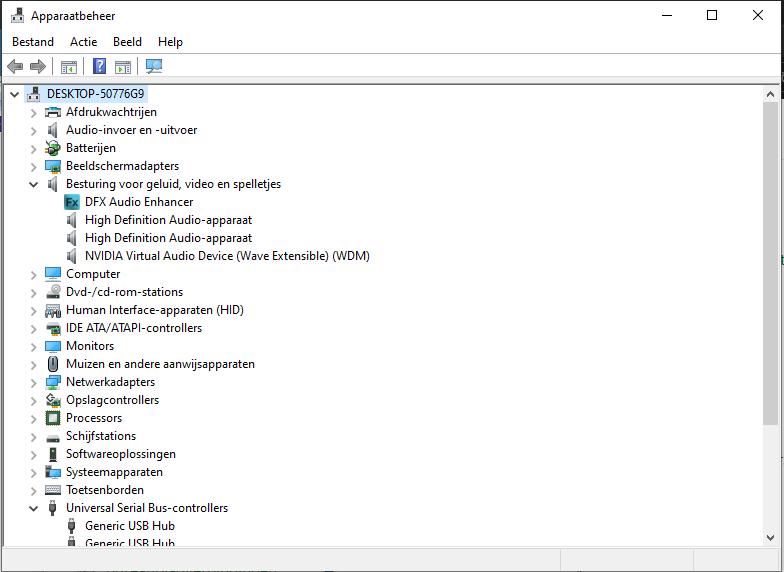Screen dimensions: 784x572
Task: Select the Softwareoplossingen label
Action: [121, 454]
